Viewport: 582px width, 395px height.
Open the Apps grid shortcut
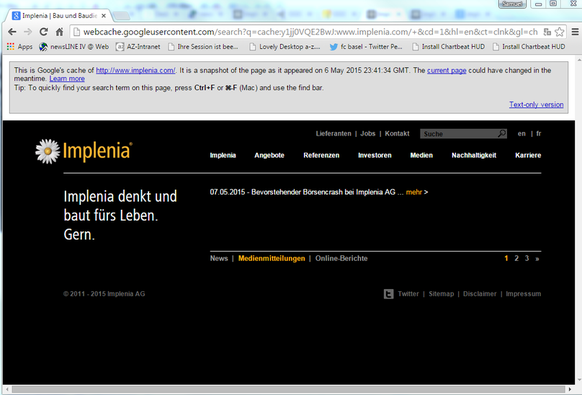[x=19, y=47]
